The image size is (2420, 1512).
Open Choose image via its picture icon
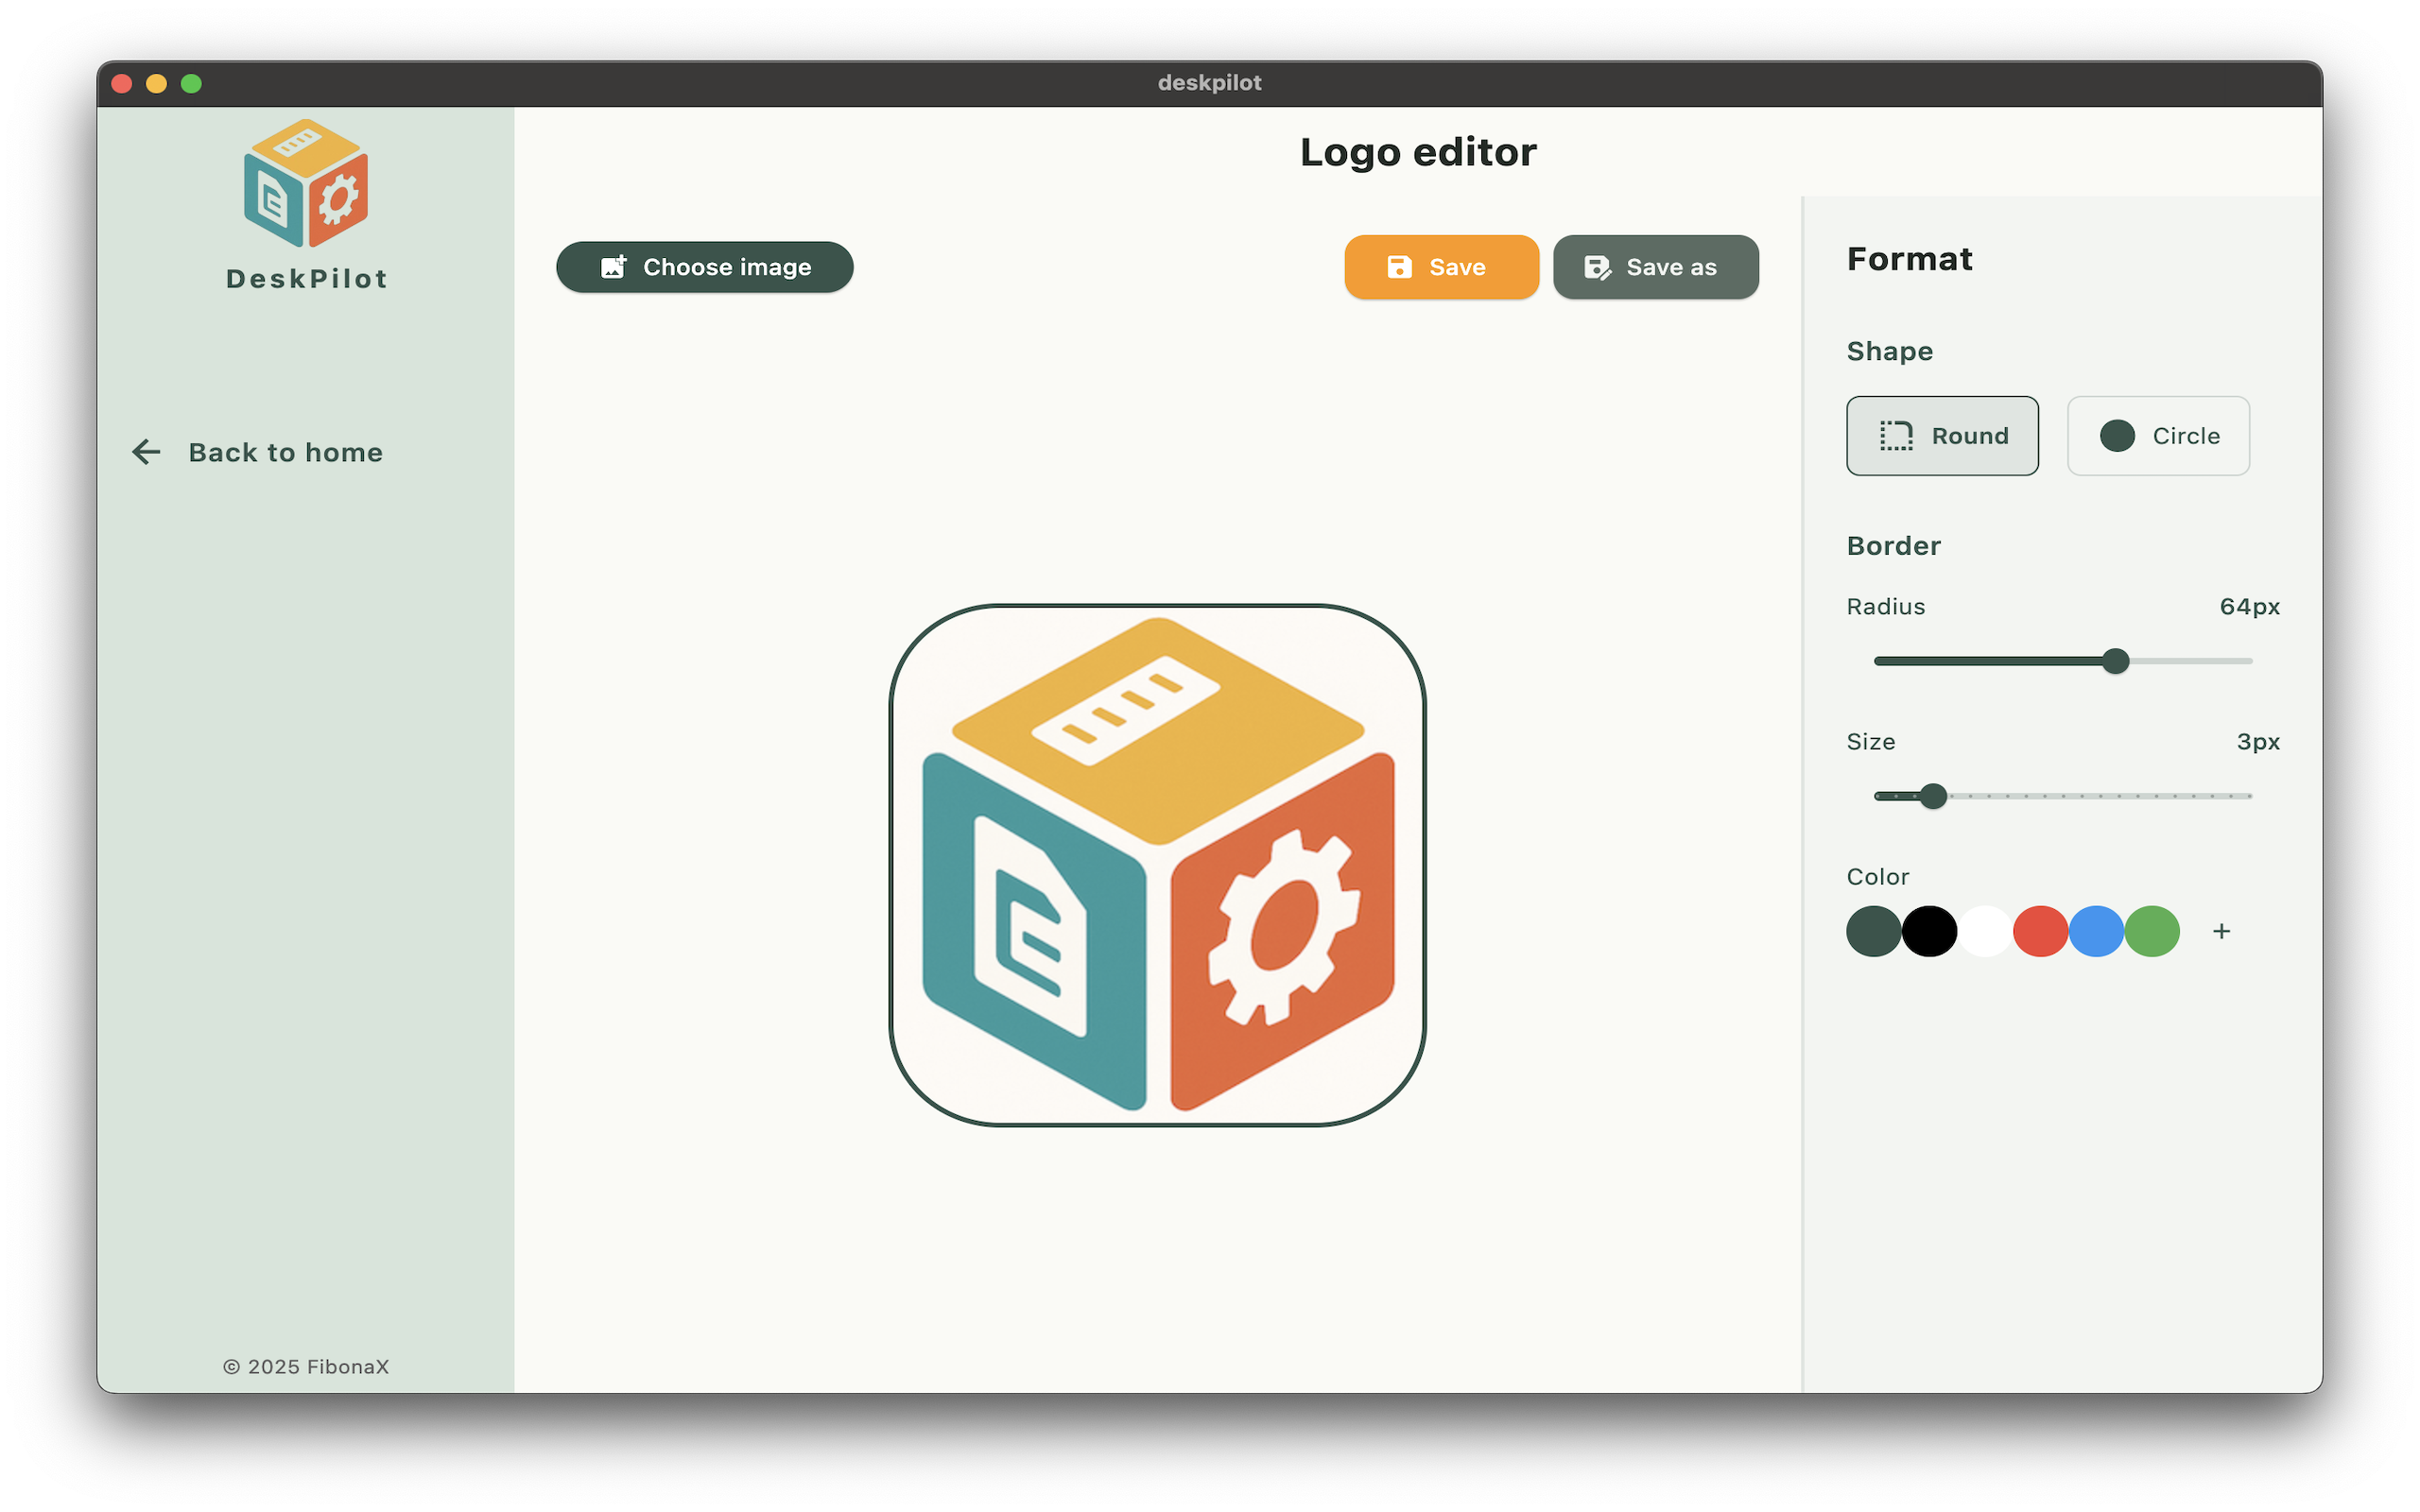pos(614,267)
